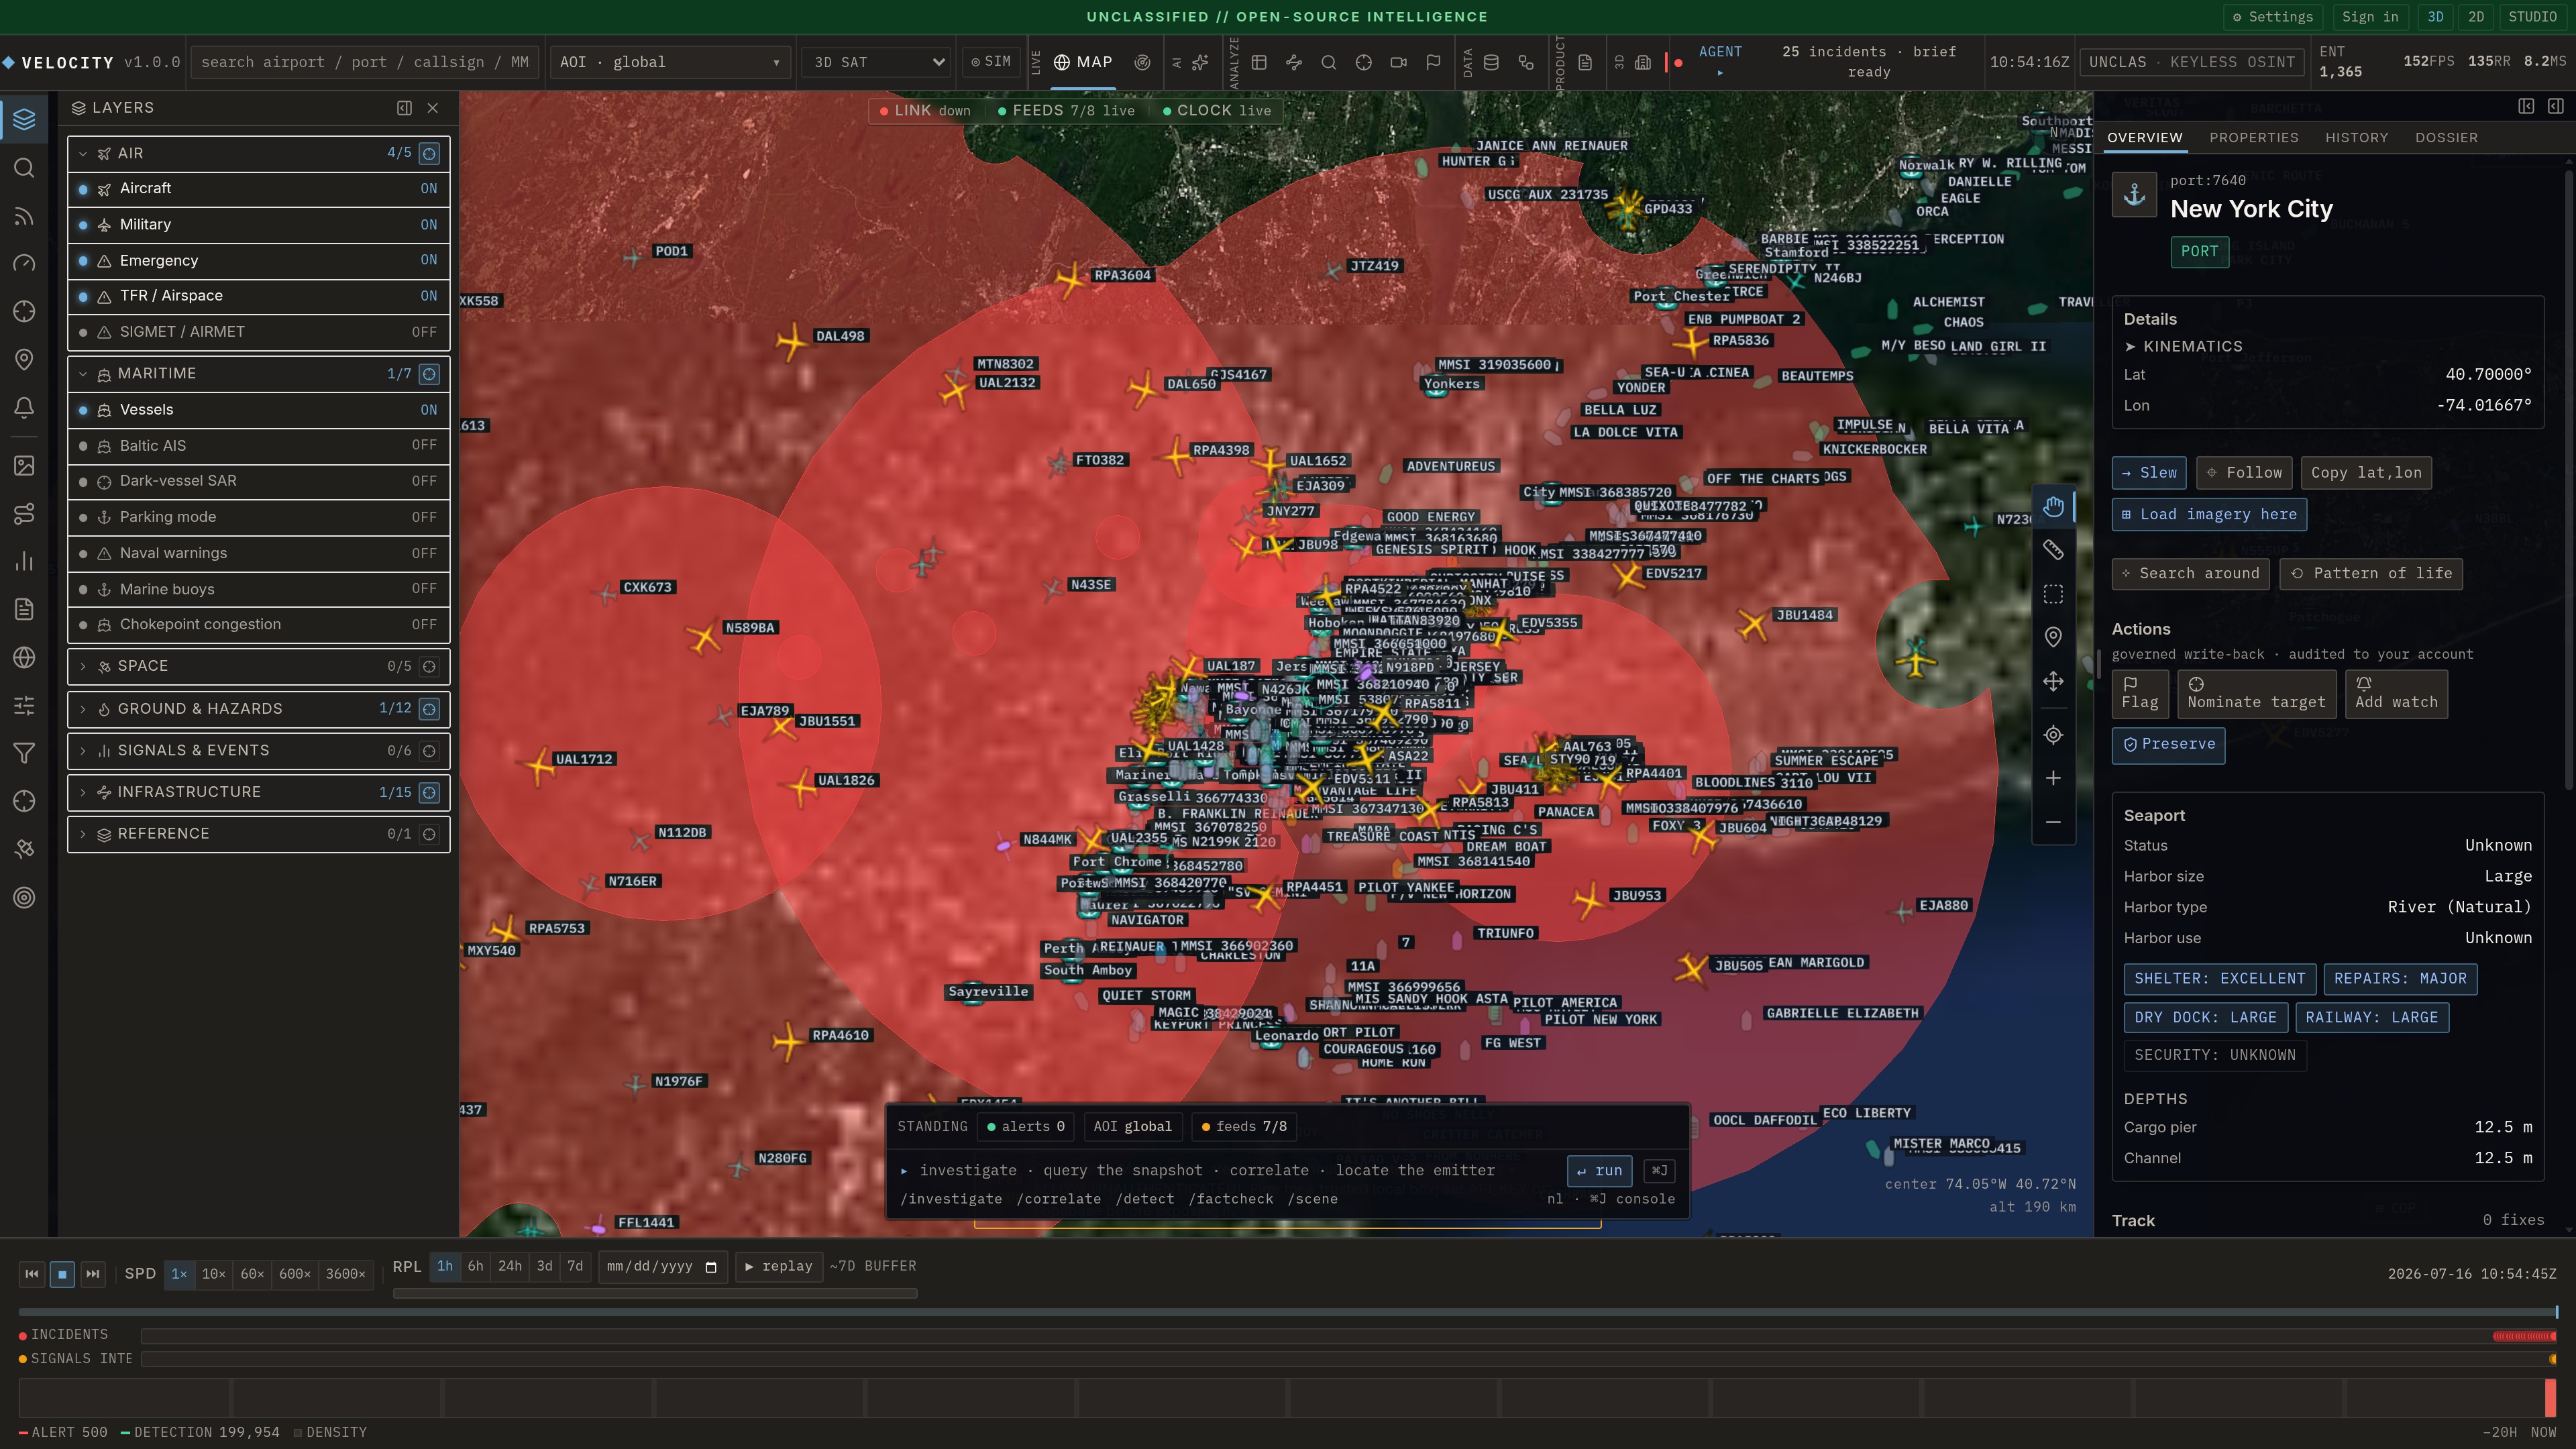Open the concentric rings icon in sidebar
The image size is (2576, 1449).
(24, 897)
